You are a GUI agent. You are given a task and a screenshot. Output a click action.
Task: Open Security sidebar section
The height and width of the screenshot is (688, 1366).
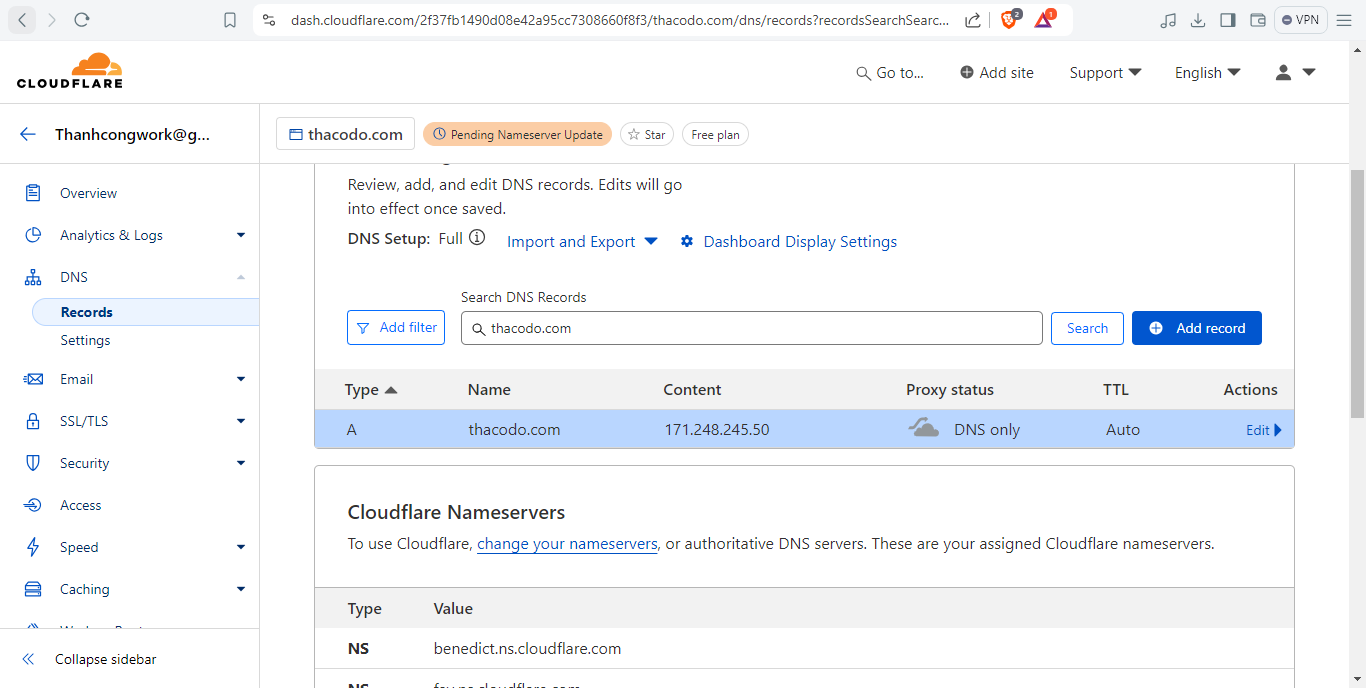click(84, 463)
